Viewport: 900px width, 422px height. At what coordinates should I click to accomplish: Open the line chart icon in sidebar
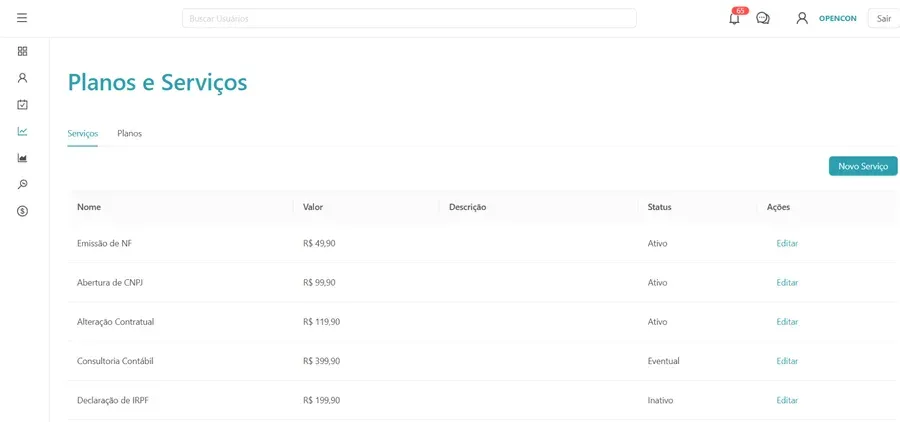pyautogui.click(x=22, y=131)
